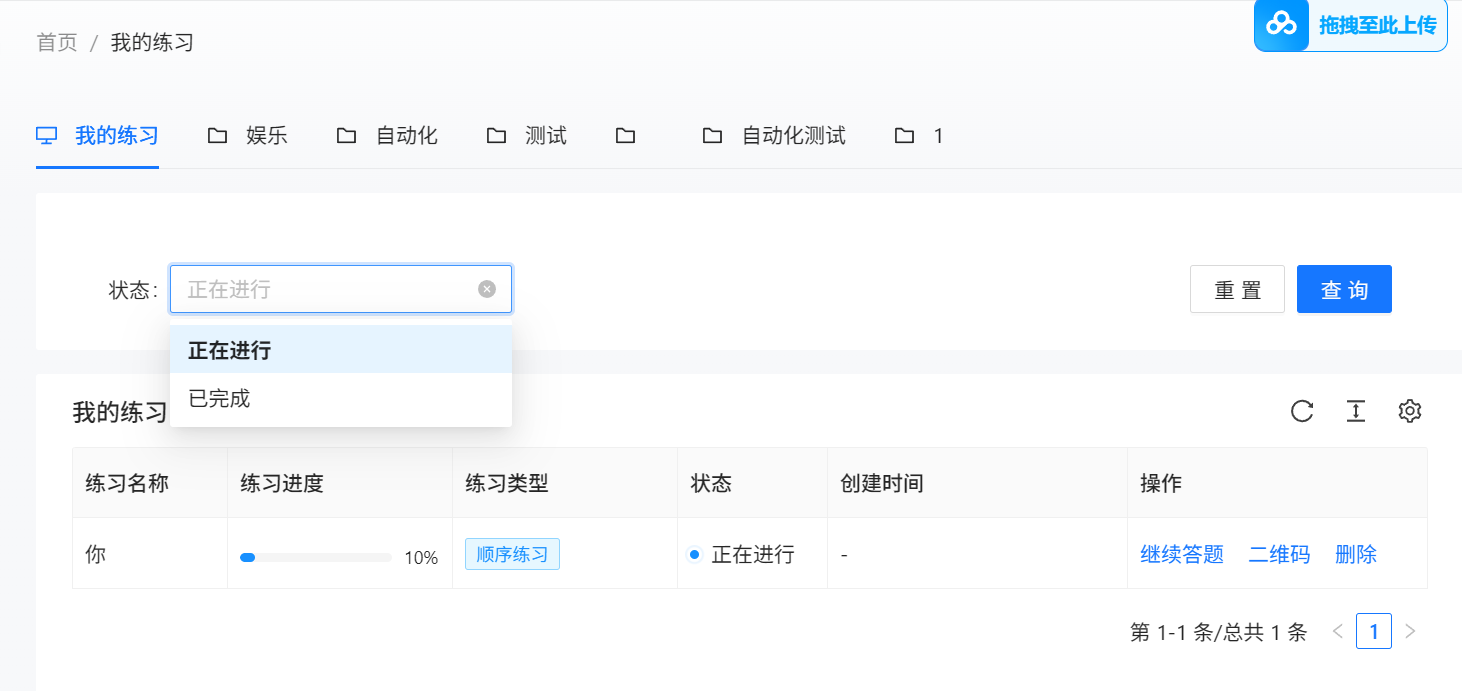
Task: Click the refresh table icon
Action: 1301,411
